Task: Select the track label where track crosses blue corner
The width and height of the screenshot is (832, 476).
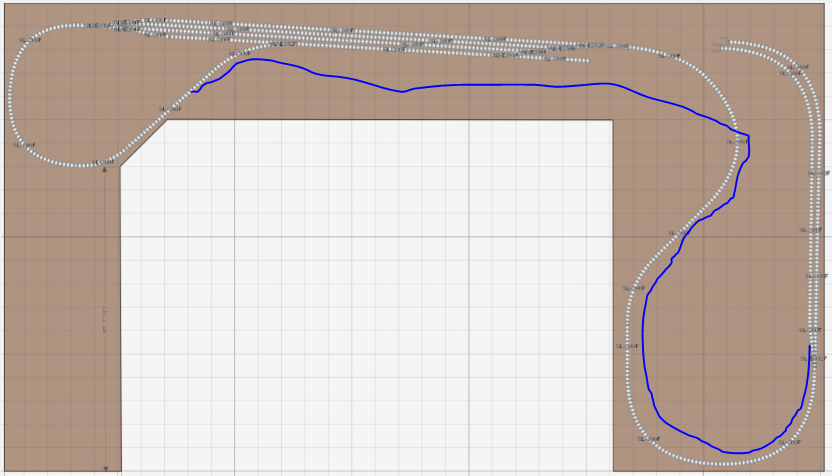Action: pos(736,142)
